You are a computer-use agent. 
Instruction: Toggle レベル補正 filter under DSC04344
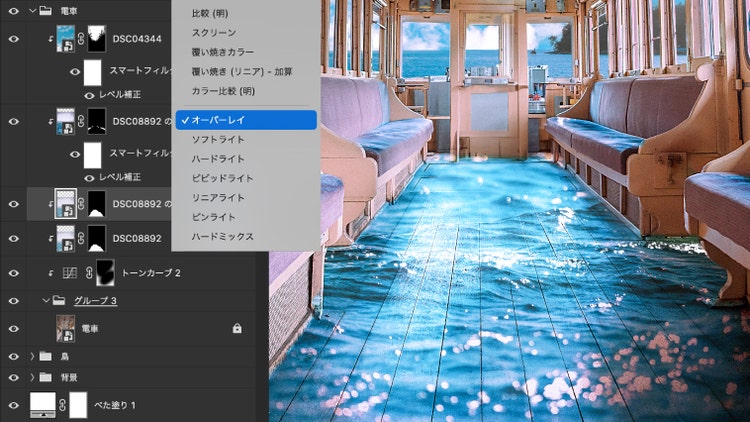(x=89, y=95)
